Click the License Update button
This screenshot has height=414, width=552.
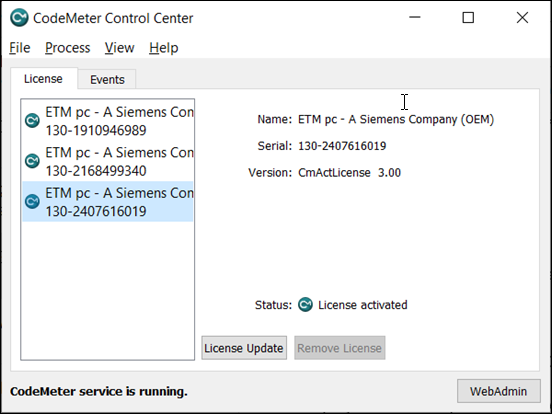[x=244, y=348]
